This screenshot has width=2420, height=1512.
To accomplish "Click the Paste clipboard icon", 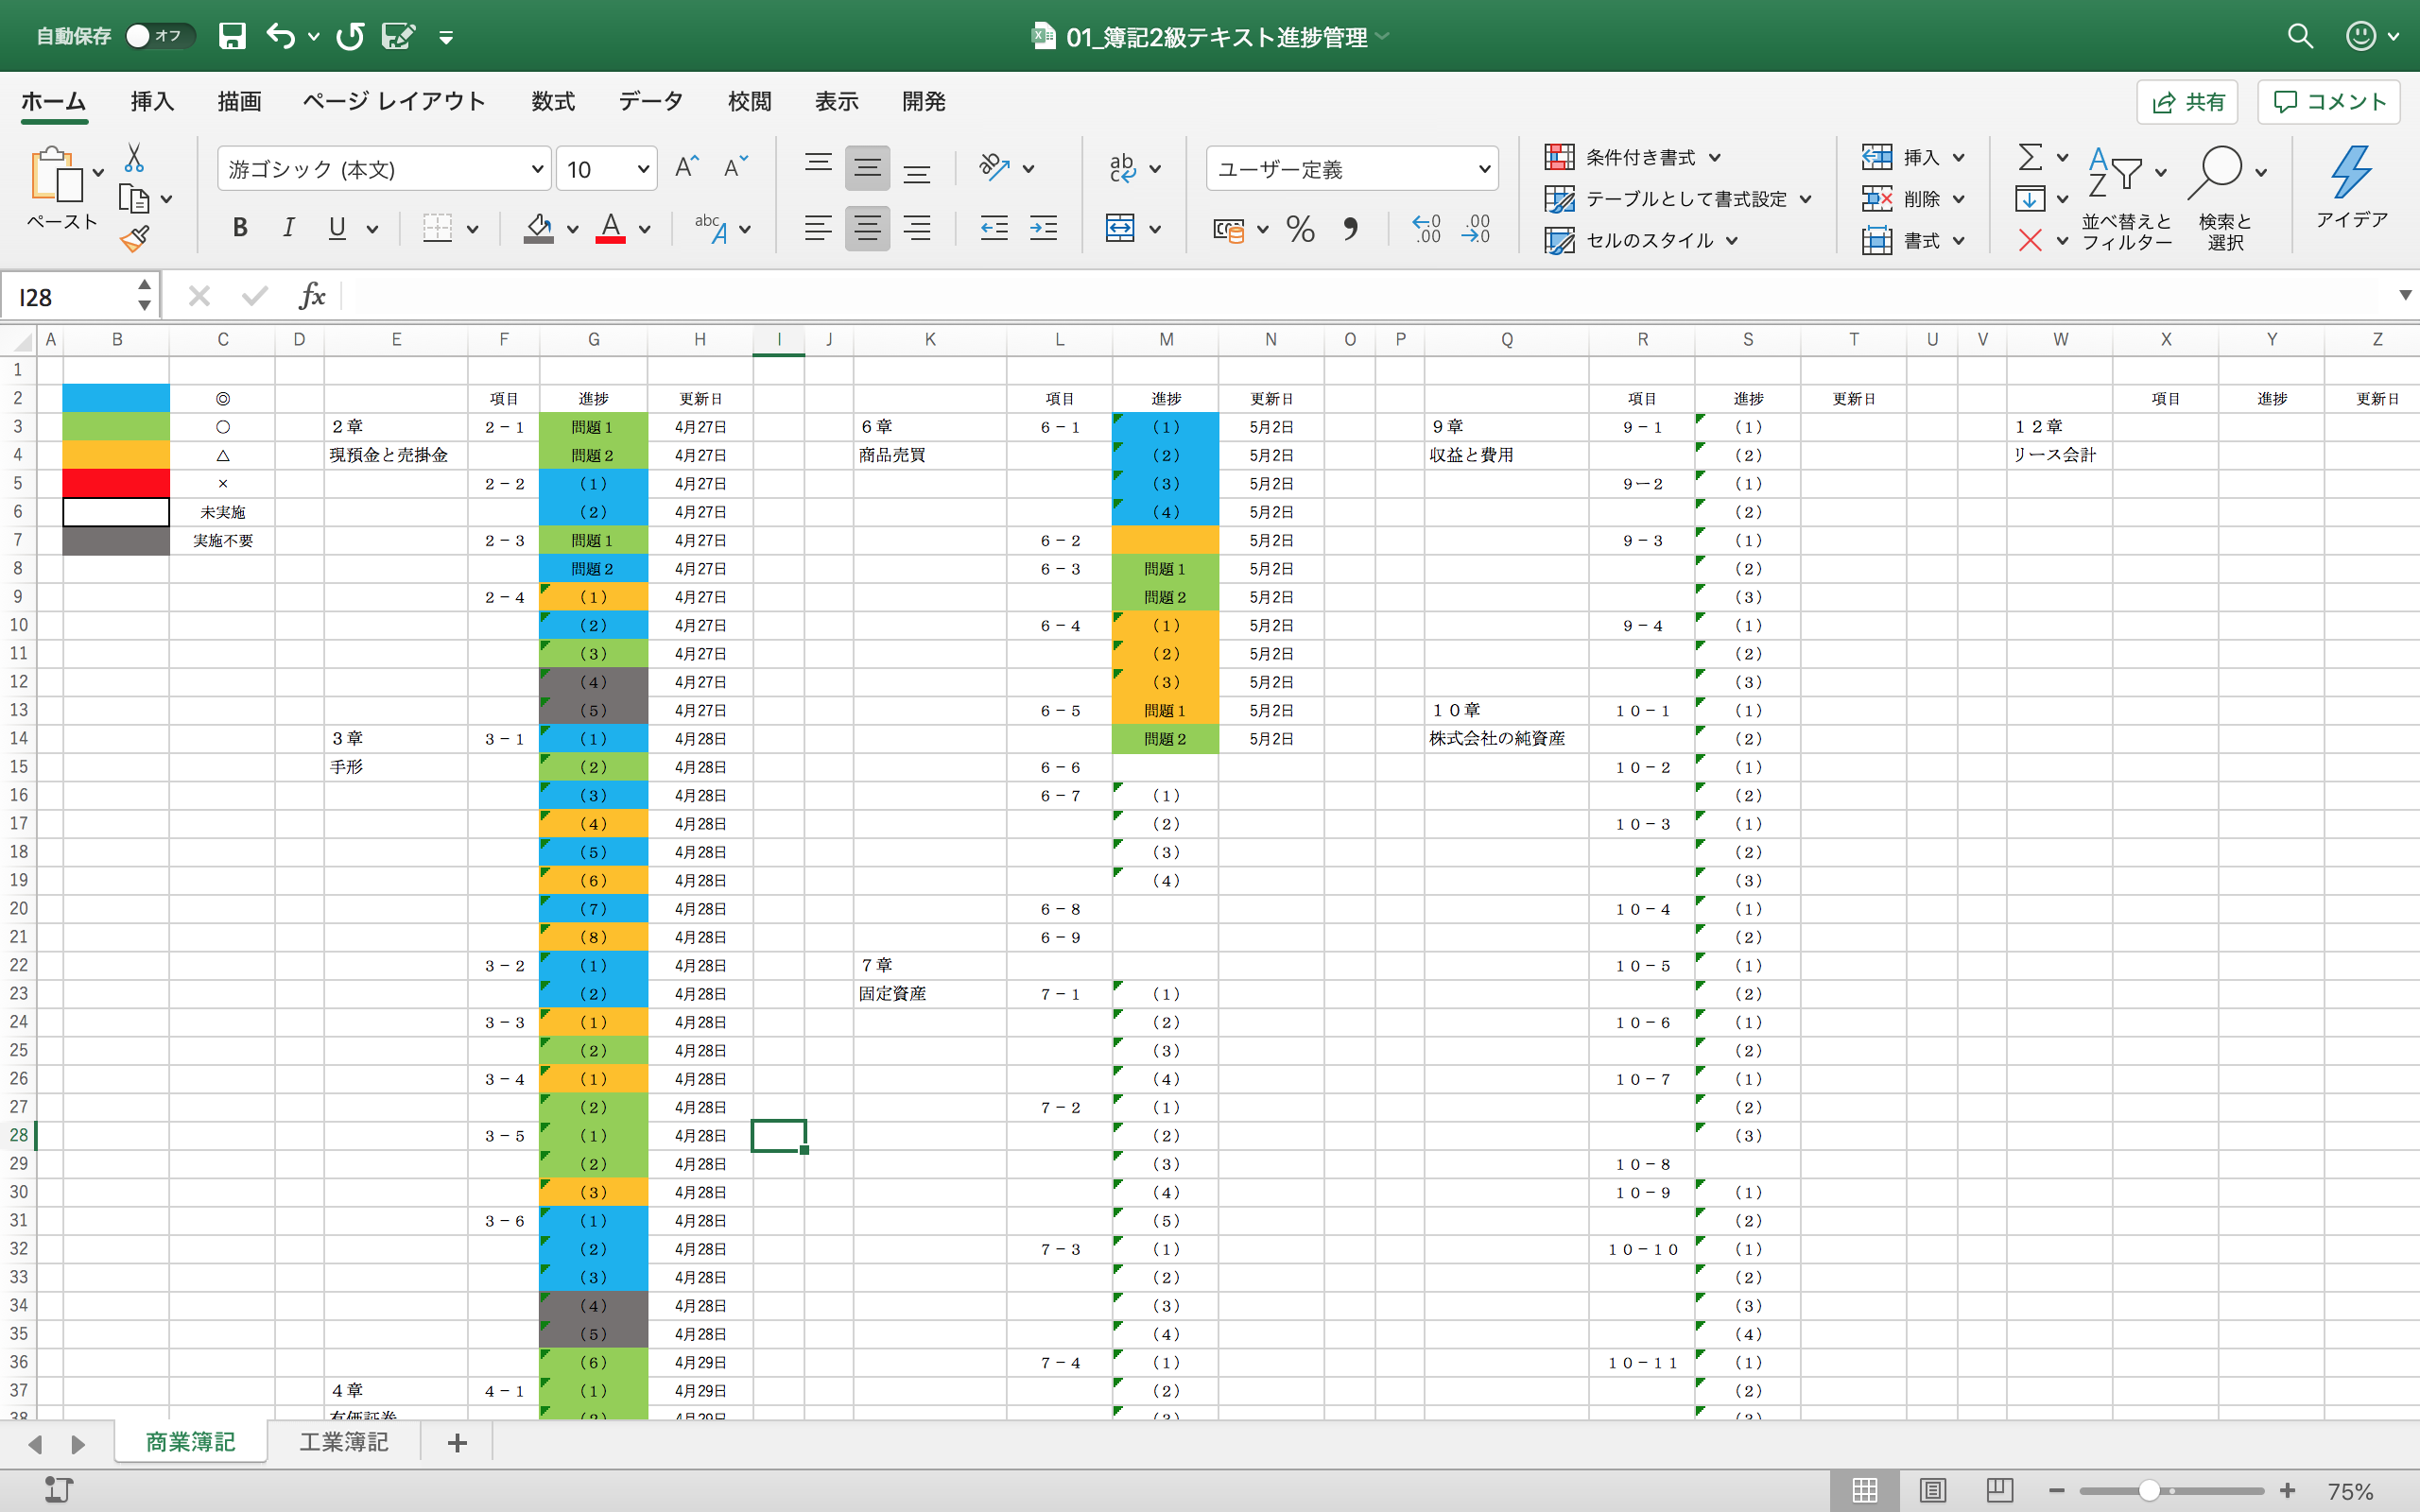I will tap(57, 174).
